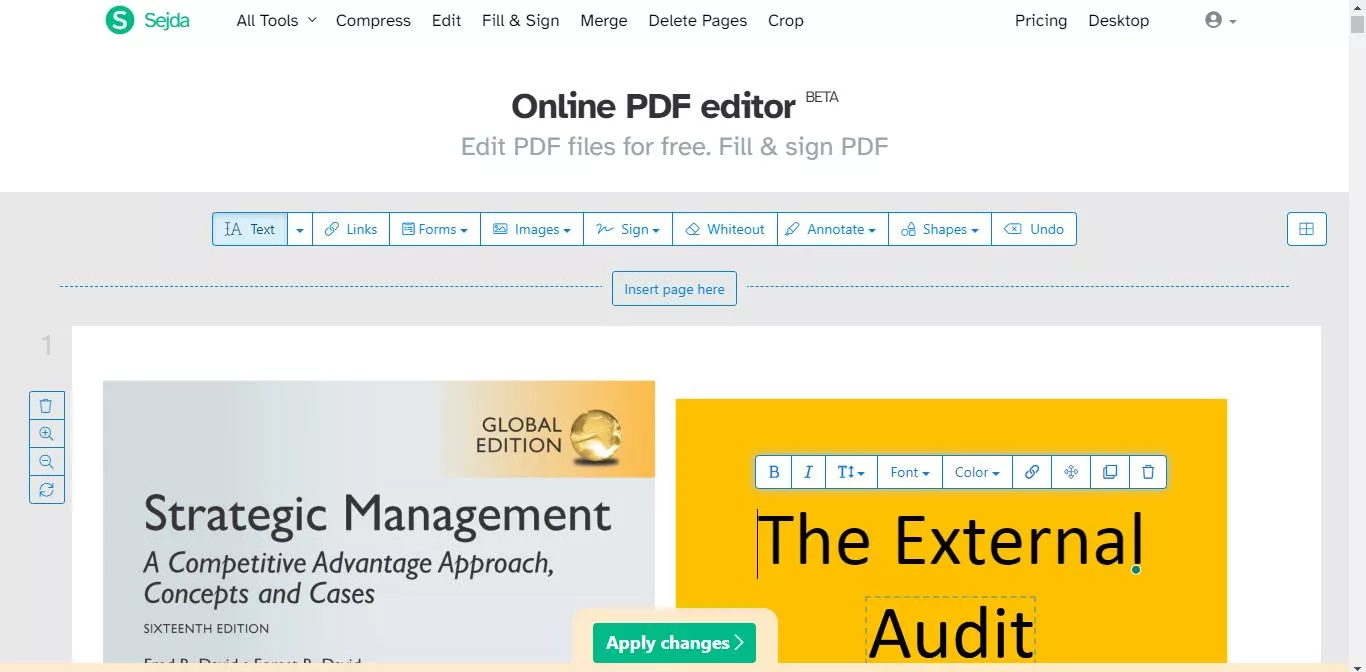Duplicate the text box with the copy icon

coord(1110,471)
